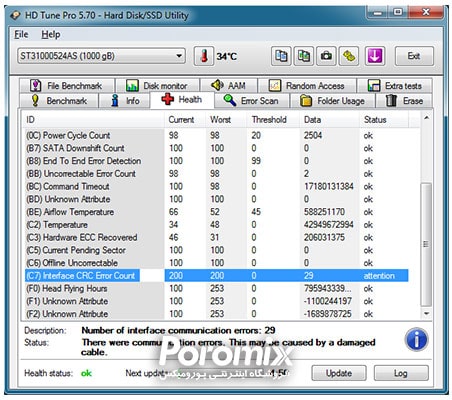Open the drive selection dropdown ST31000524AS
Viewport: 452px width, 400px height.
(101, 56)
